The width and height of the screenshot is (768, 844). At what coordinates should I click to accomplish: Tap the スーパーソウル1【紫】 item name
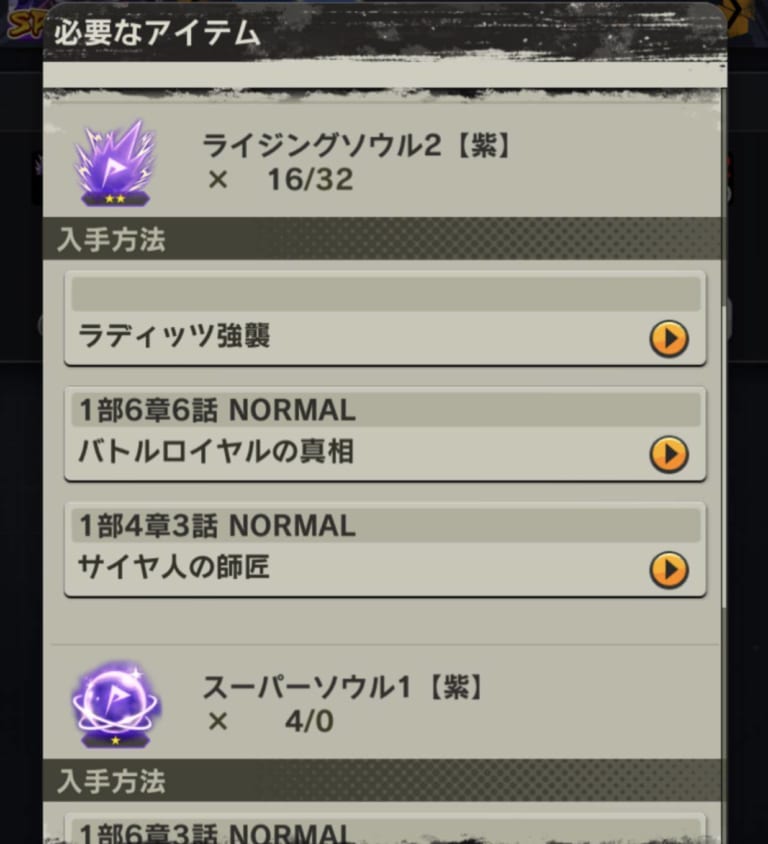pyautogui.click(x=342, y=687)
